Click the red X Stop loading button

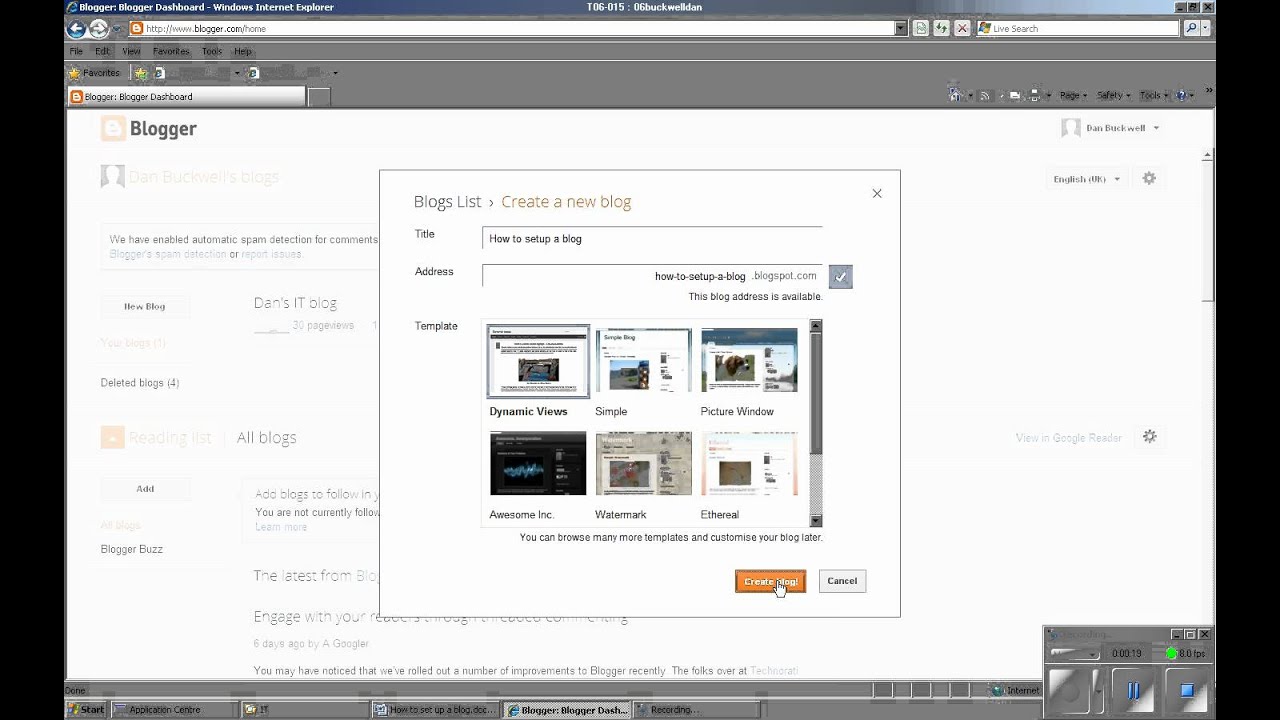click(x=962, y=29)
